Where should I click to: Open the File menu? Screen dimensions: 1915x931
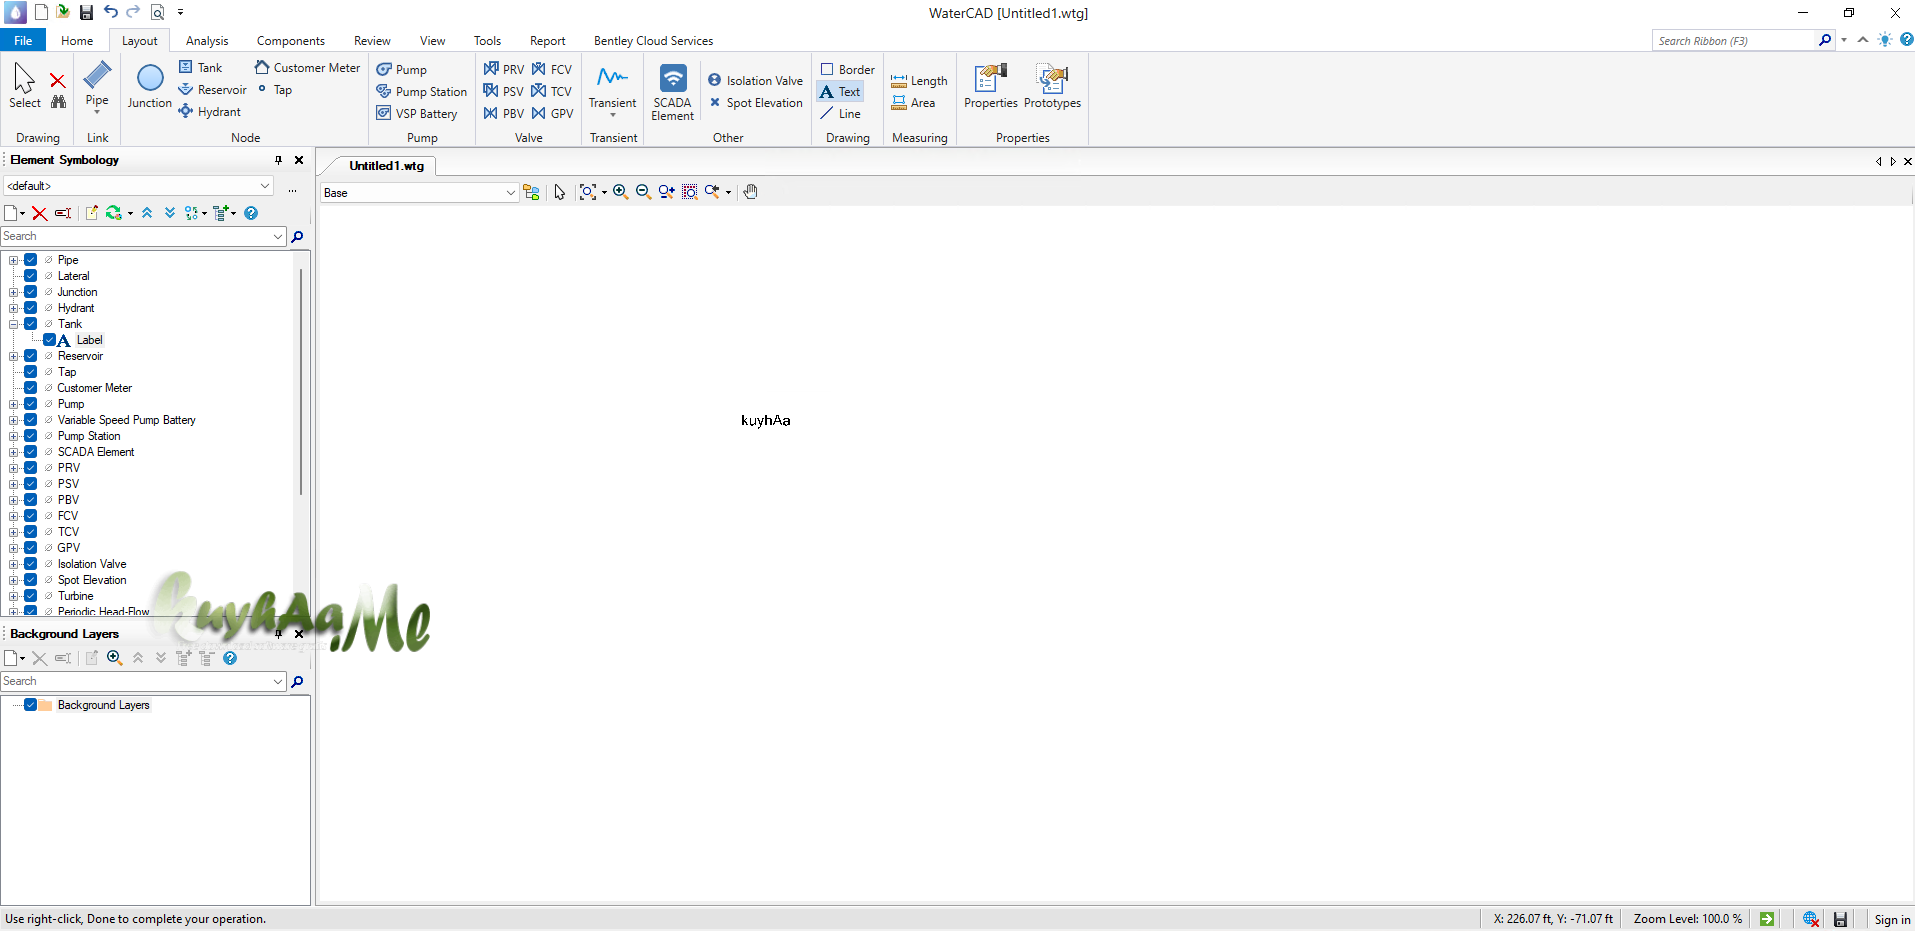point(23,41)
